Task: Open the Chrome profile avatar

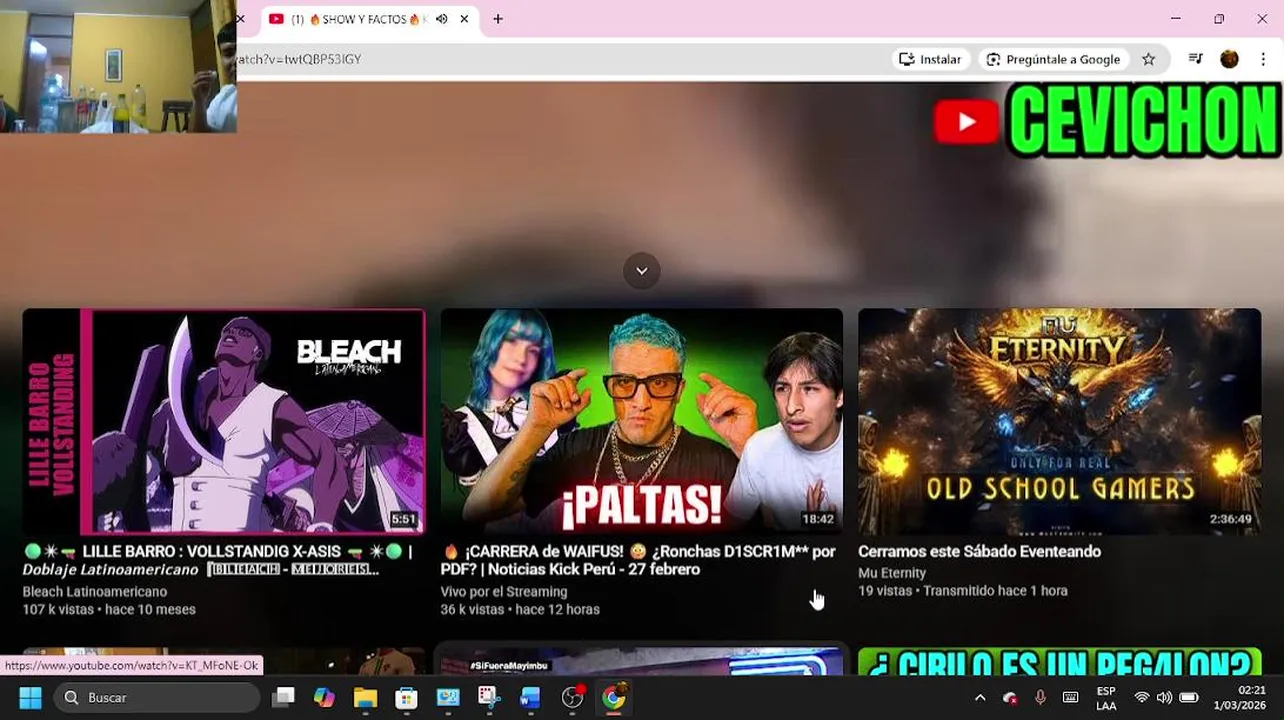Action: tap(1229, 59)
